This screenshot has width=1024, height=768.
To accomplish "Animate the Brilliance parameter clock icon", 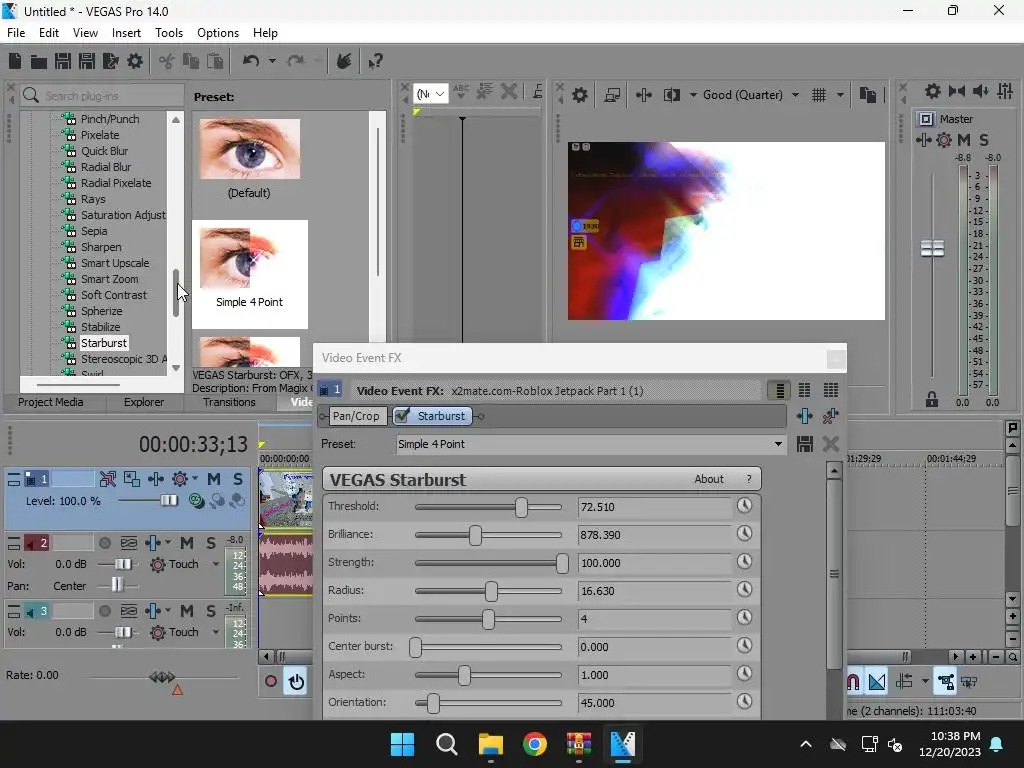I will [x=744, y=534].
